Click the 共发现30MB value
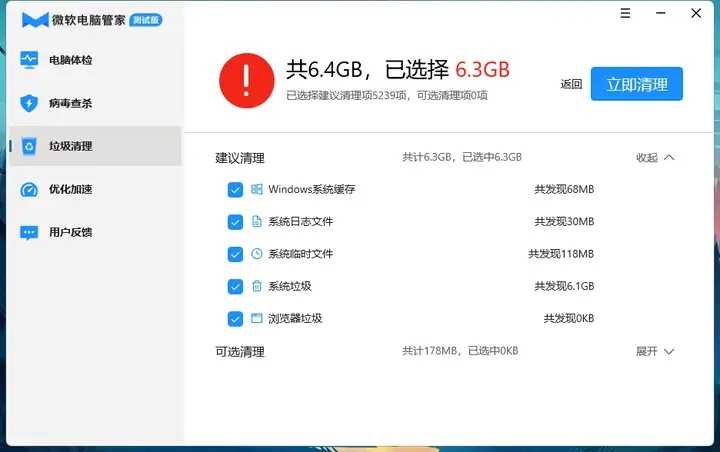The width and height of the screenshot is (720, 452). click(x=564, y=221)
